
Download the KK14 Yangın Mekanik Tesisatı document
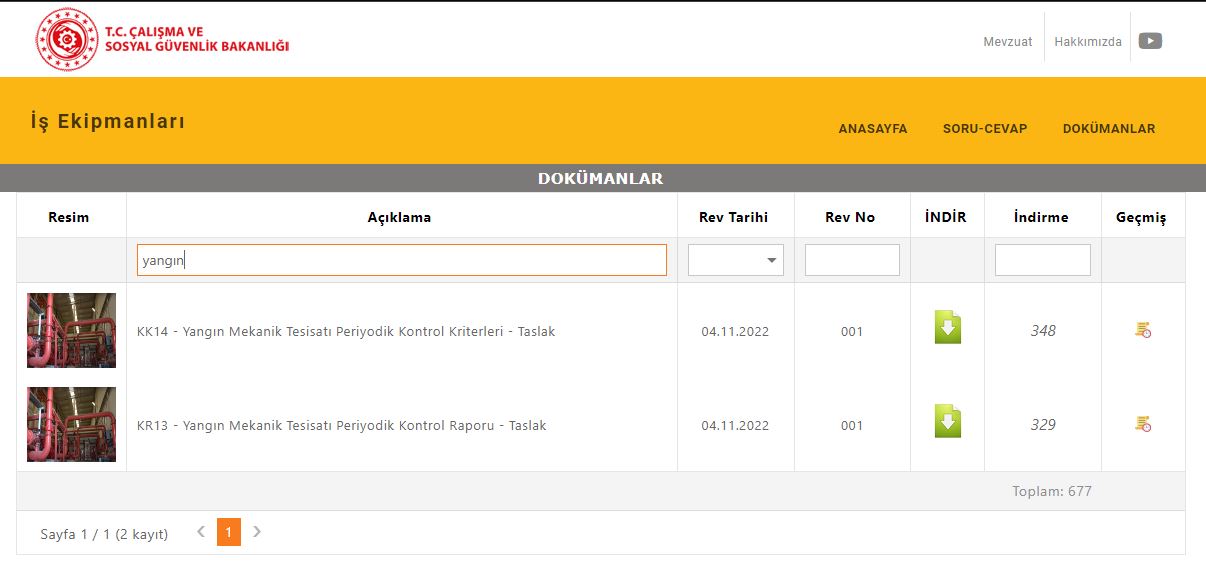point(947,327)
